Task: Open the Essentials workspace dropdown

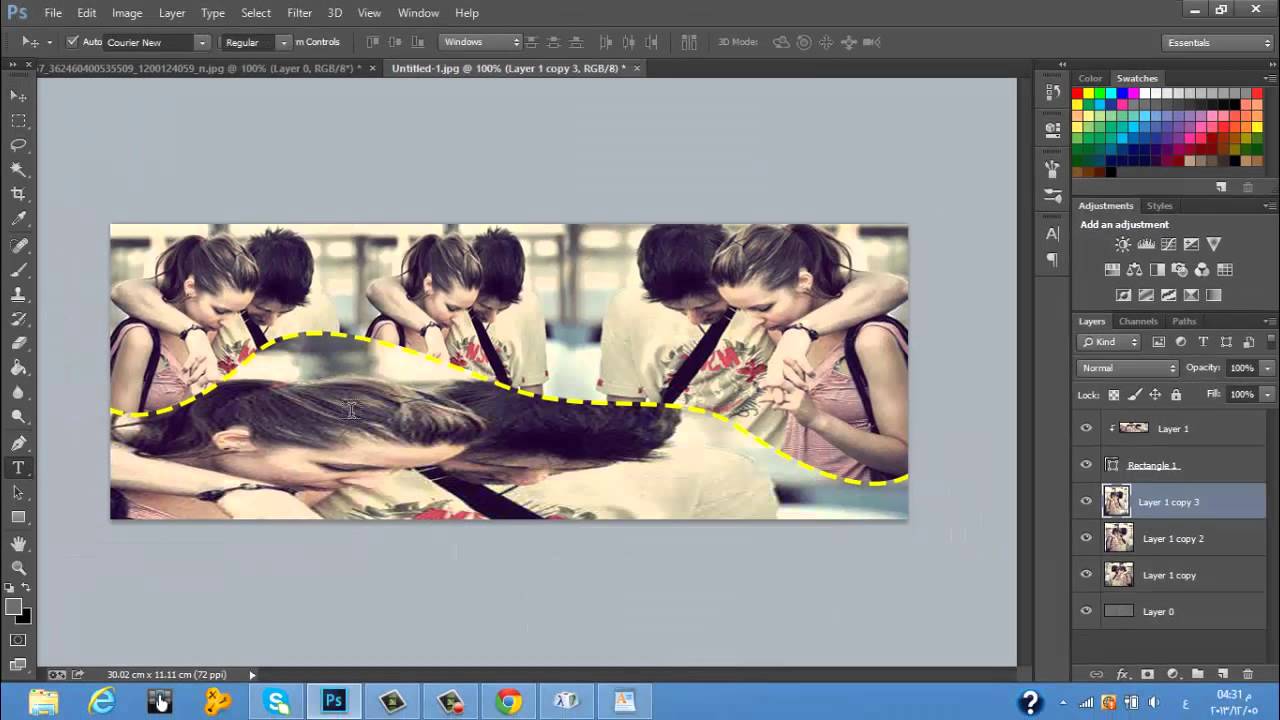Action: [x=1218, y=42]
